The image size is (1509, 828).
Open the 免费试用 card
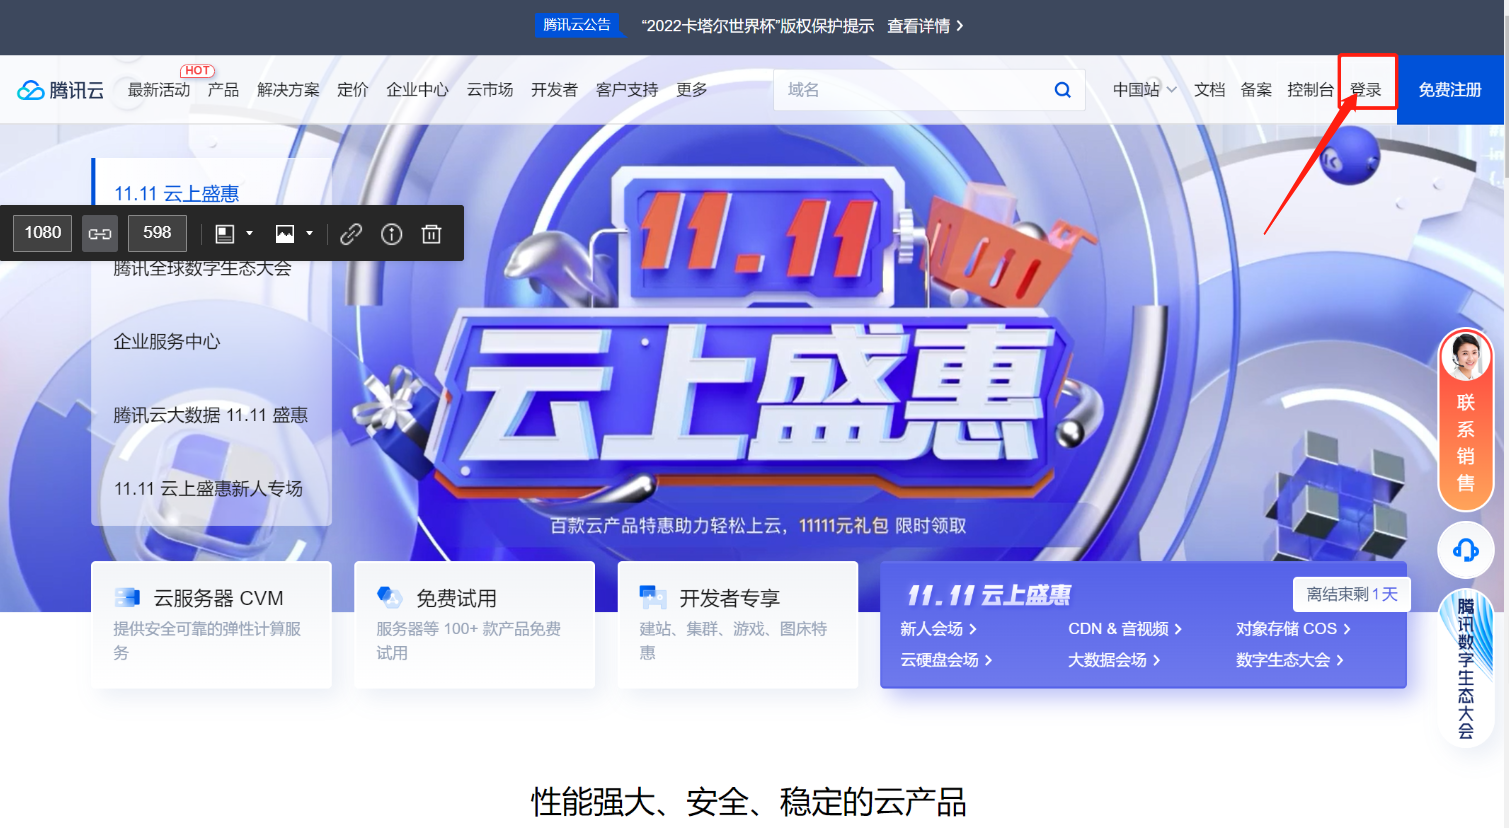click(474, 625)
